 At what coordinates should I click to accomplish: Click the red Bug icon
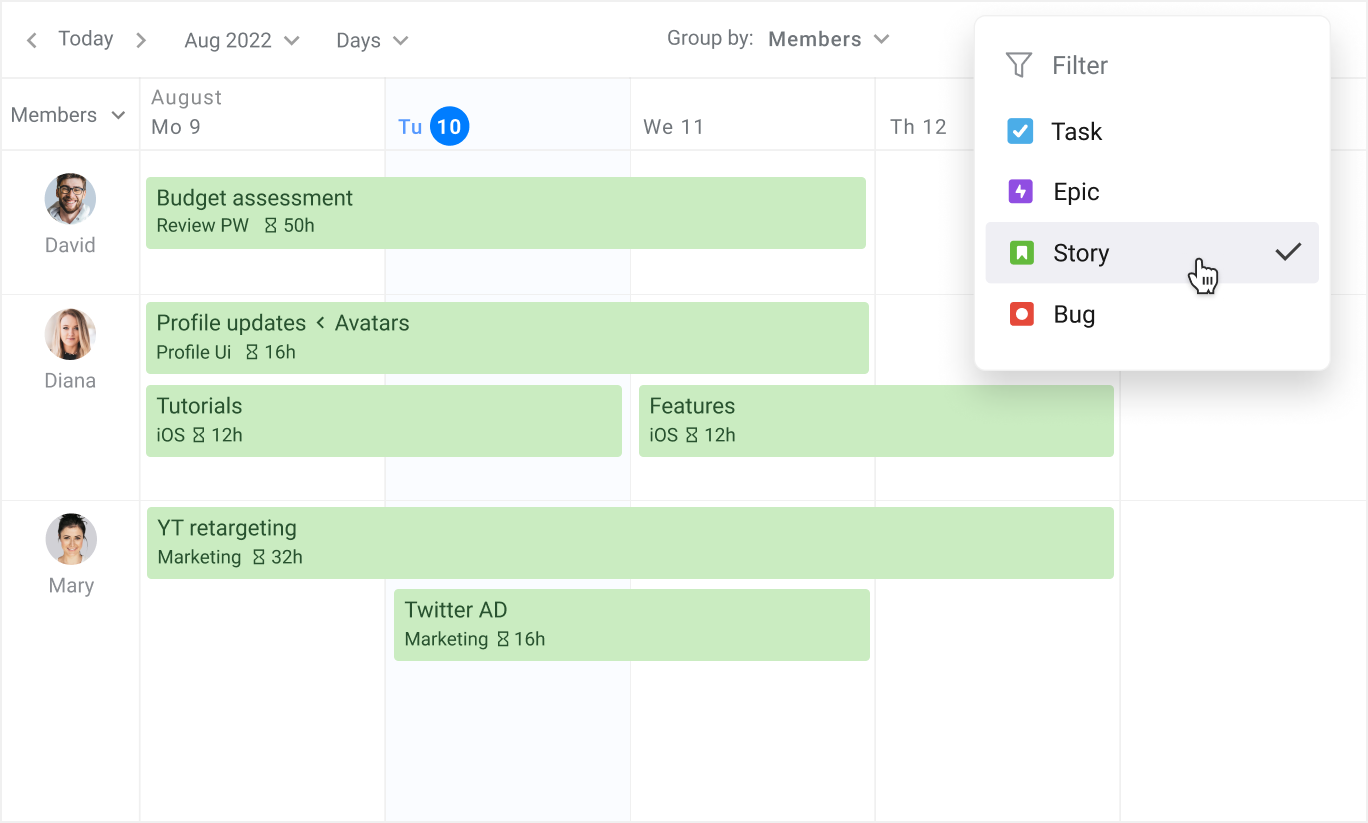pos(1021,315)
